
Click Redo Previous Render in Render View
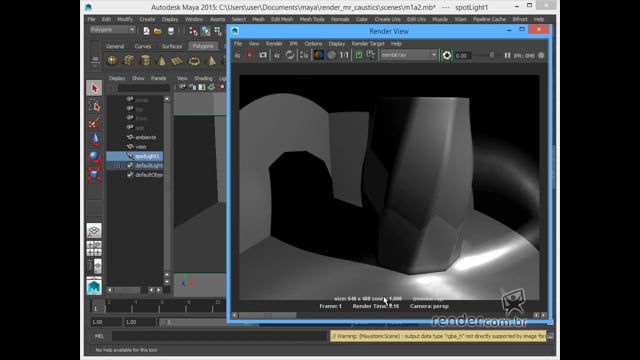(x=237, y=55)
